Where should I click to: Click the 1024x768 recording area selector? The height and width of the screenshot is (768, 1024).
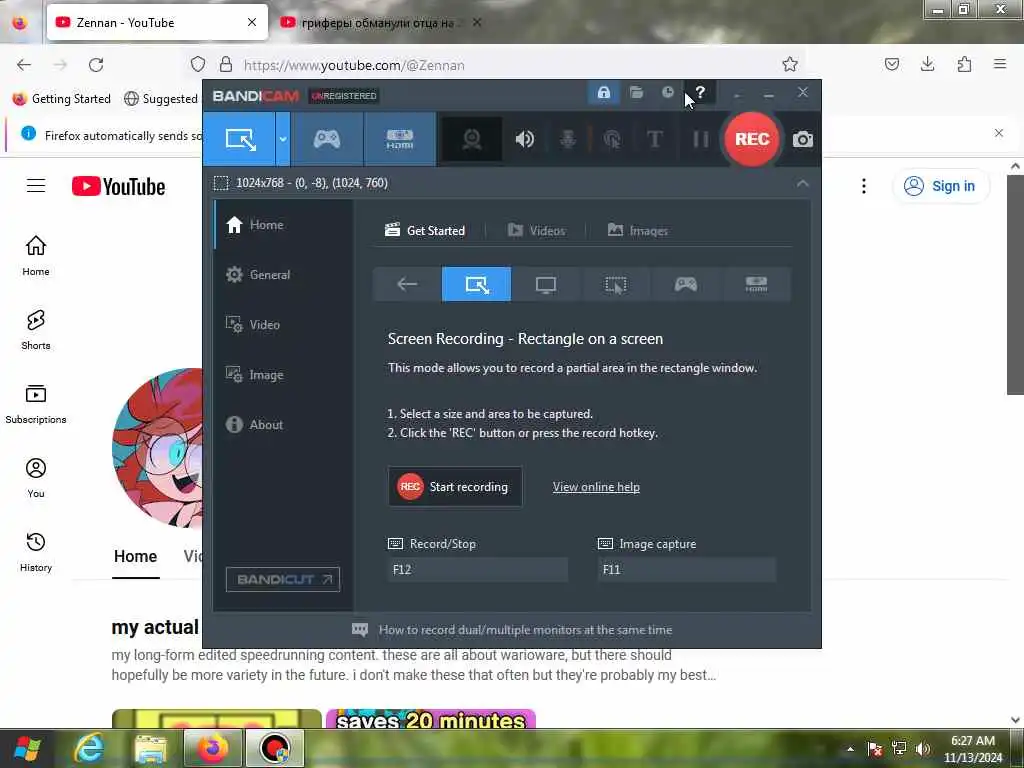(x=302, y=183)
